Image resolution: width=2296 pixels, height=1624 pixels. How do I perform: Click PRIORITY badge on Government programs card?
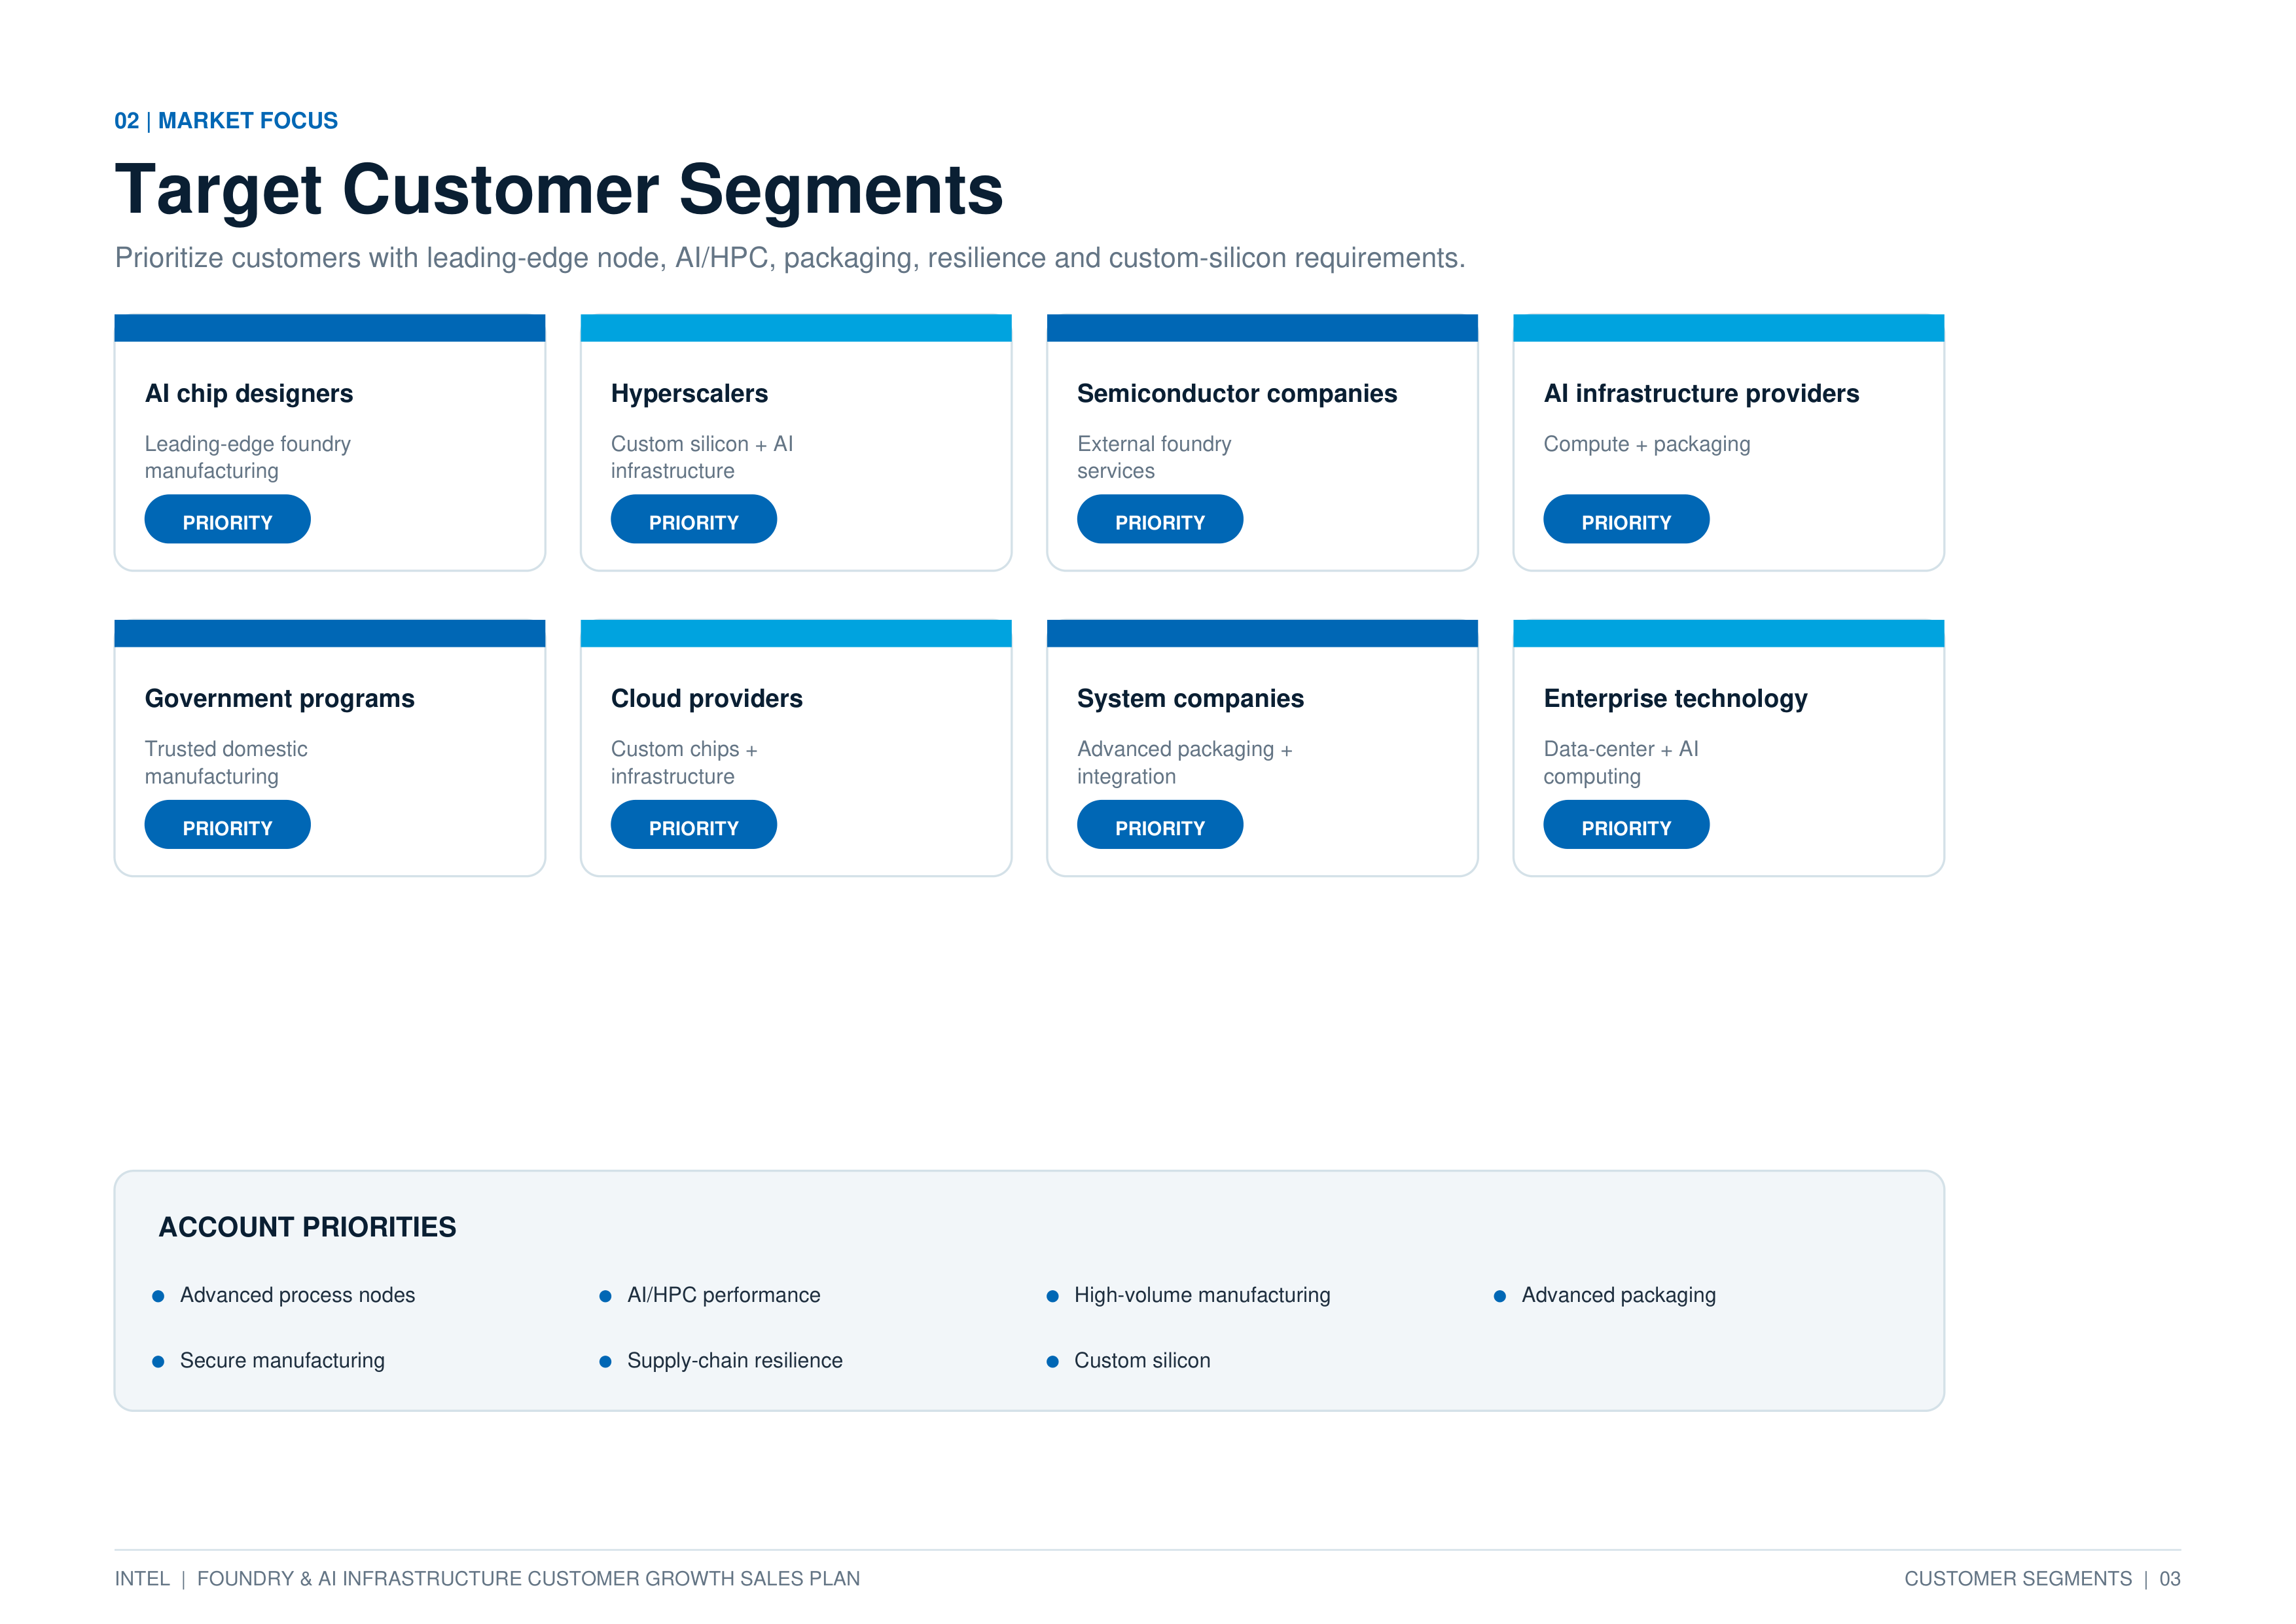point(227,825)
